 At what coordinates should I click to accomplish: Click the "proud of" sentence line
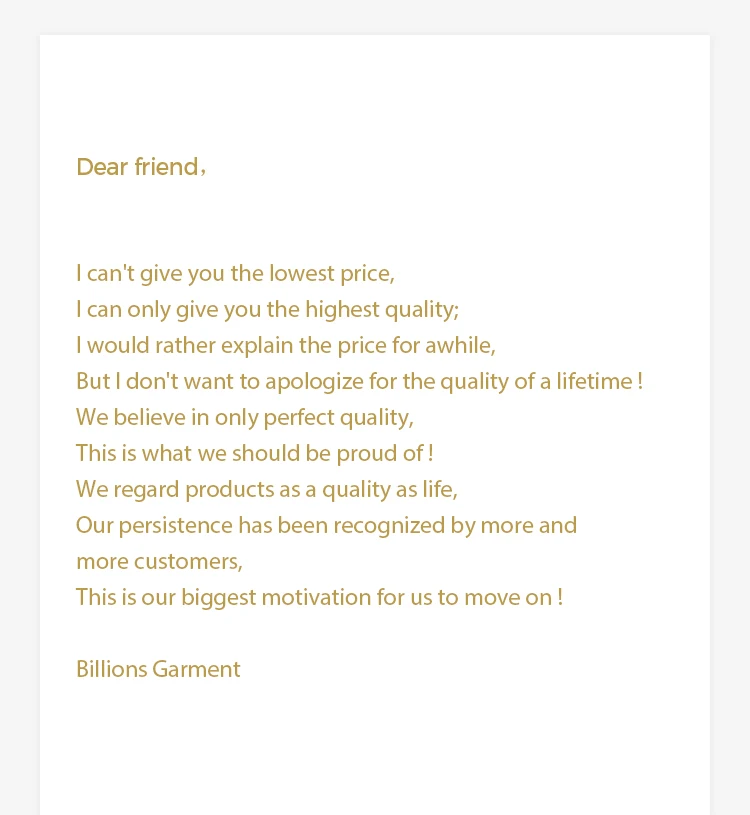[x=254, y=453]
